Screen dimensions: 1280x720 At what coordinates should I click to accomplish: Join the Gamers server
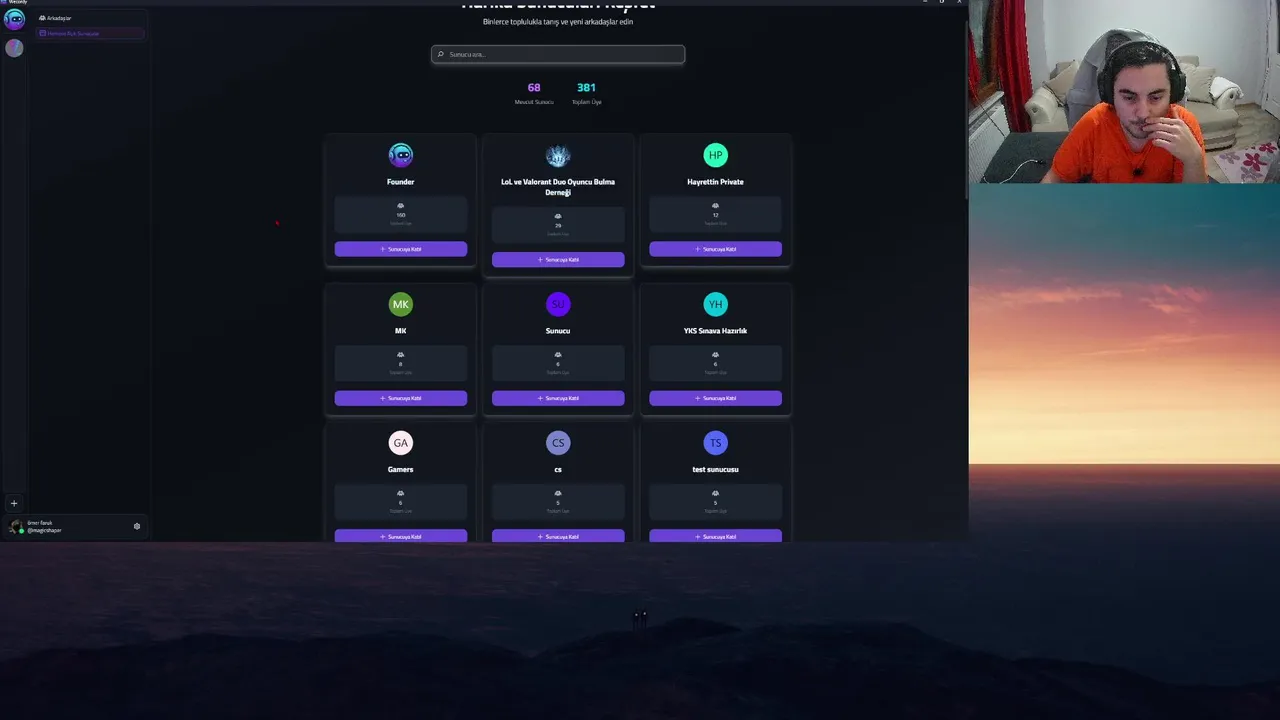[x=401, y=536]
